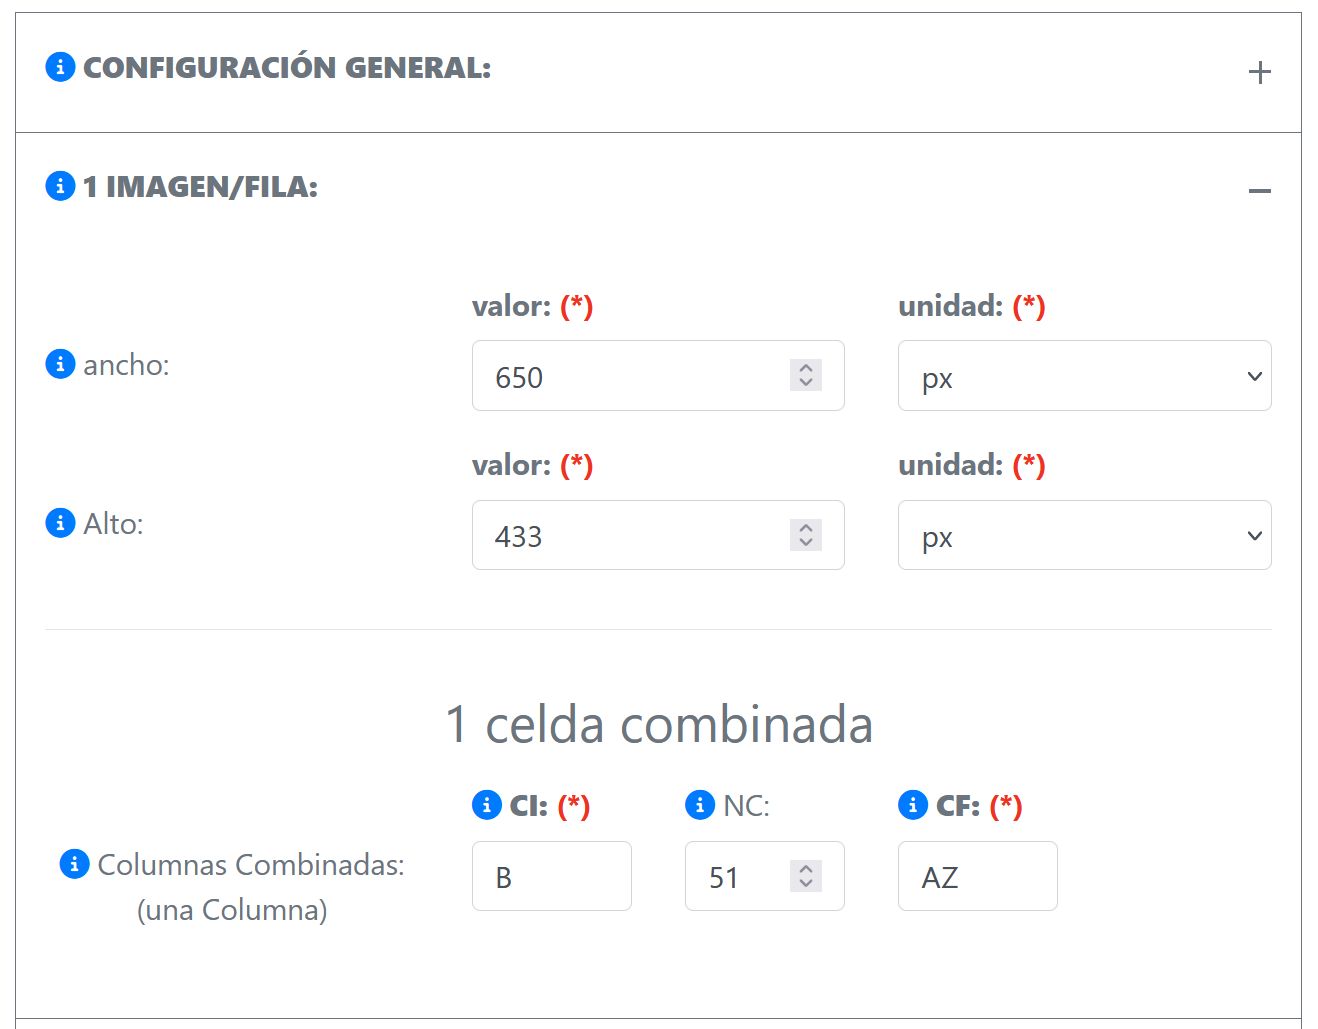Screen dimensions: 1318x1029
Task: Click the info icon next to Alto
Action: pos(60,523)
